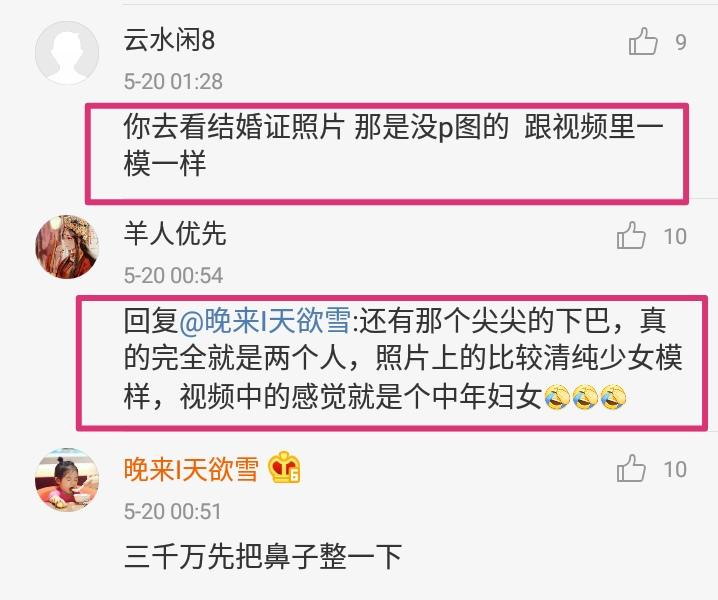
Task: Open the gold crown member badge
Action: [284, 468]
